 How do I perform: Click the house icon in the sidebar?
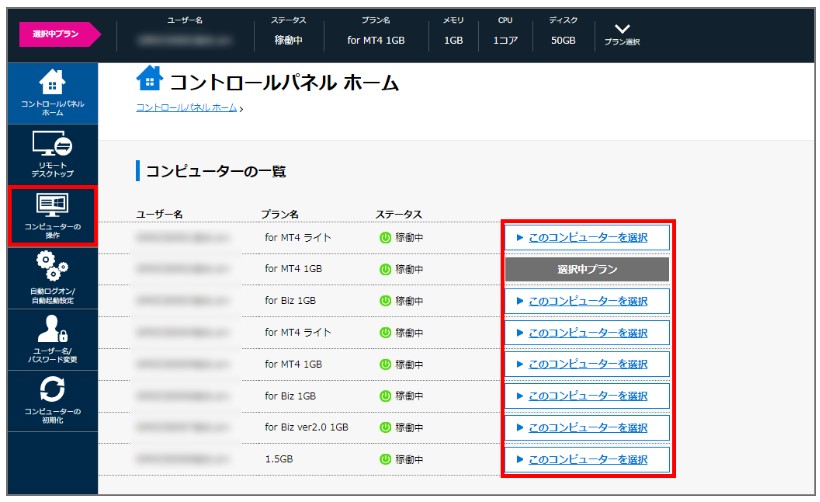[52, 82]
